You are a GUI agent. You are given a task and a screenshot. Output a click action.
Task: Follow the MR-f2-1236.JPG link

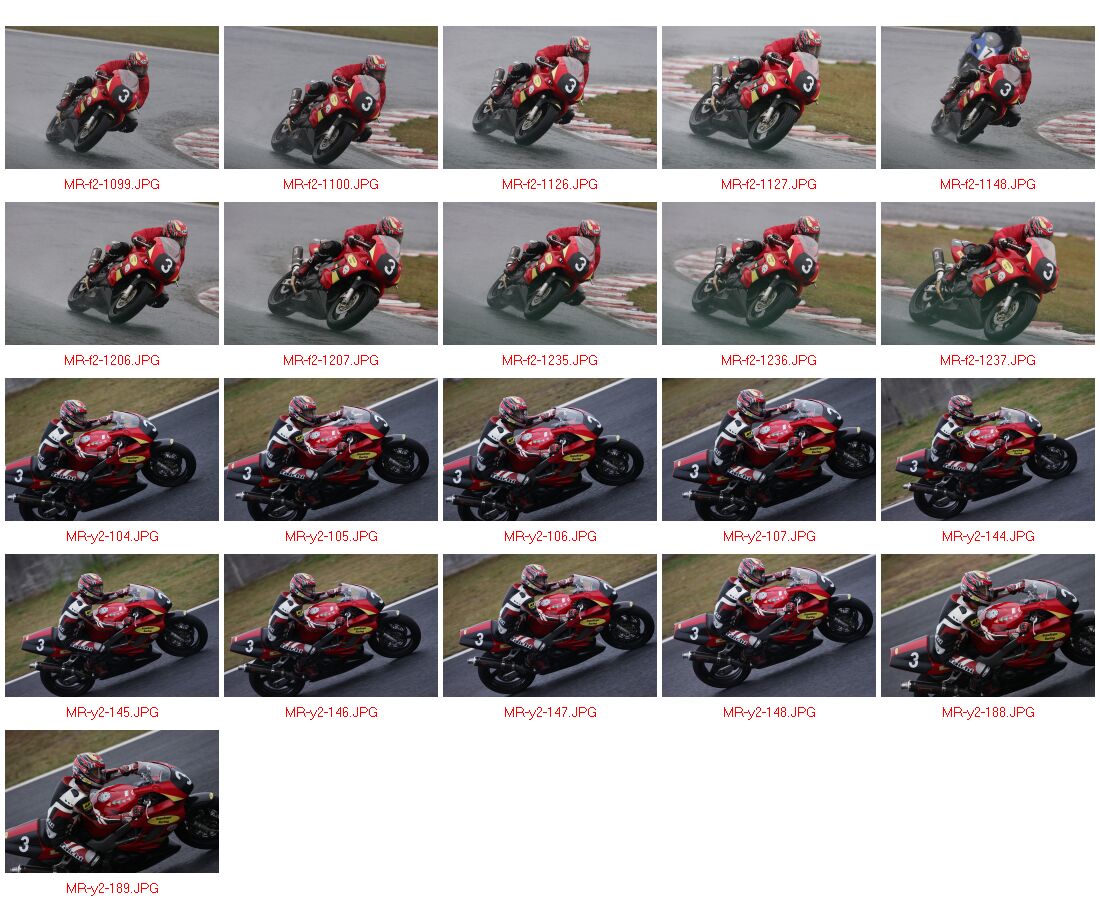point(768,361)
